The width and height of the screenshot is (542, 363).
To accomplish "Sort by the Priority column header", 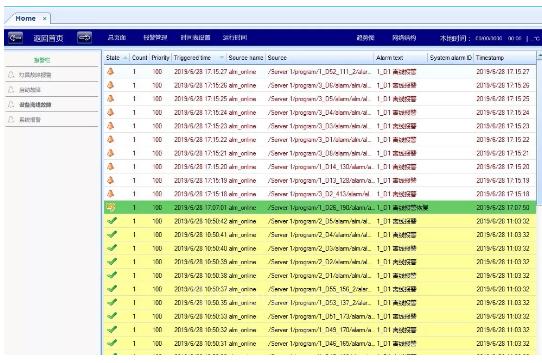I will click(x=160, y=58).
